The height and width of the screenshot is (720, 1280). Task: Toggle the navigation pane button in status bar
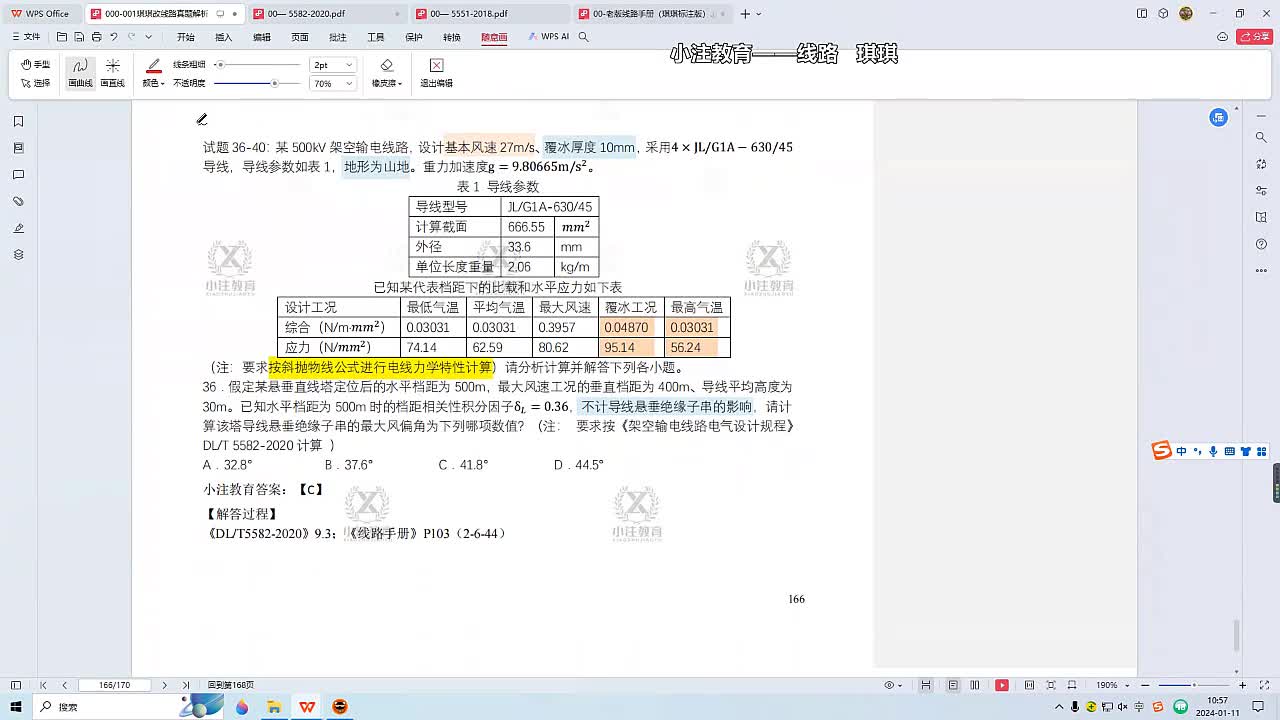[16, 685]
